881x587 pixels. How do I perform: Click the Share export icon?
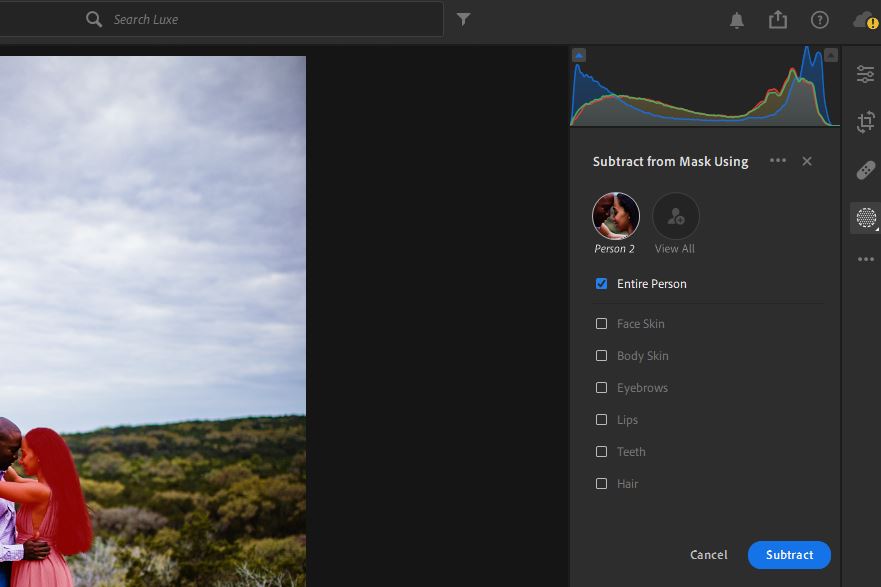point(778,20)
